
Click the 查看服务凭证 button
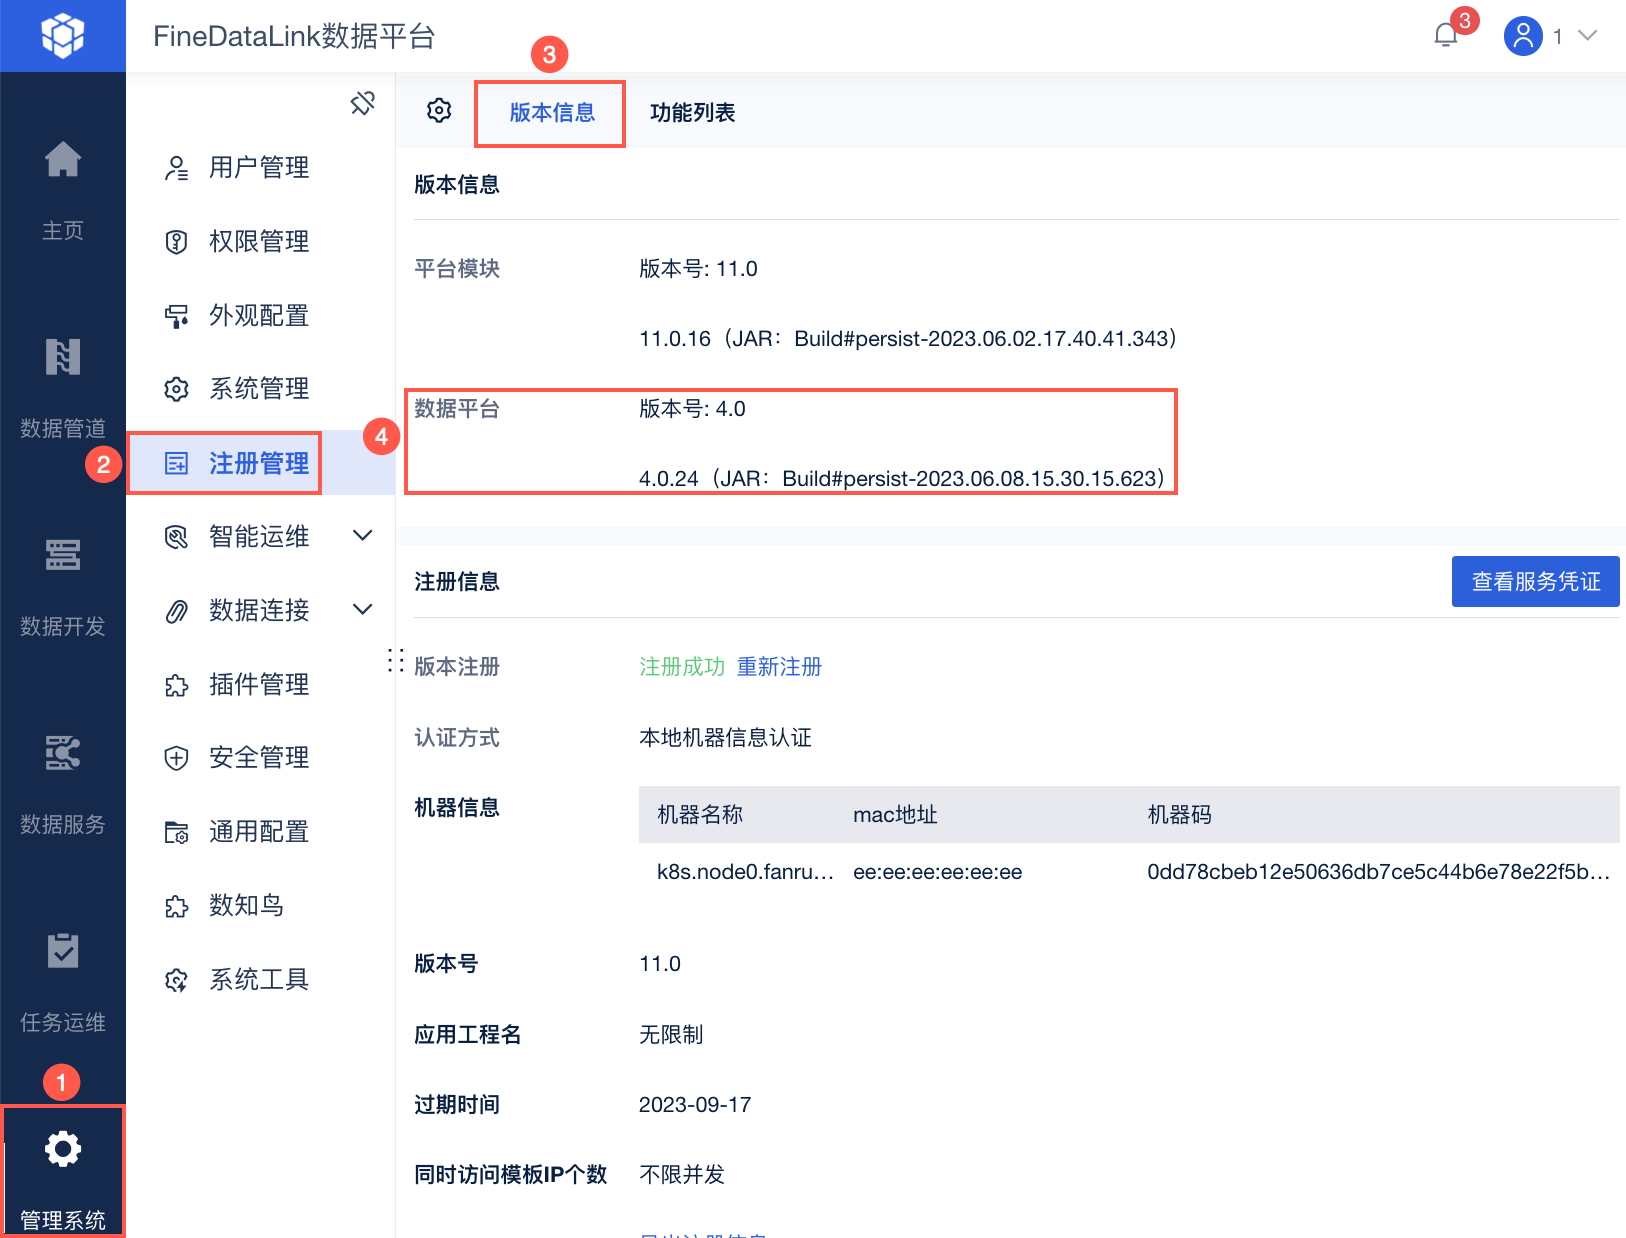pyautogui.click(x=1536, y=582)
